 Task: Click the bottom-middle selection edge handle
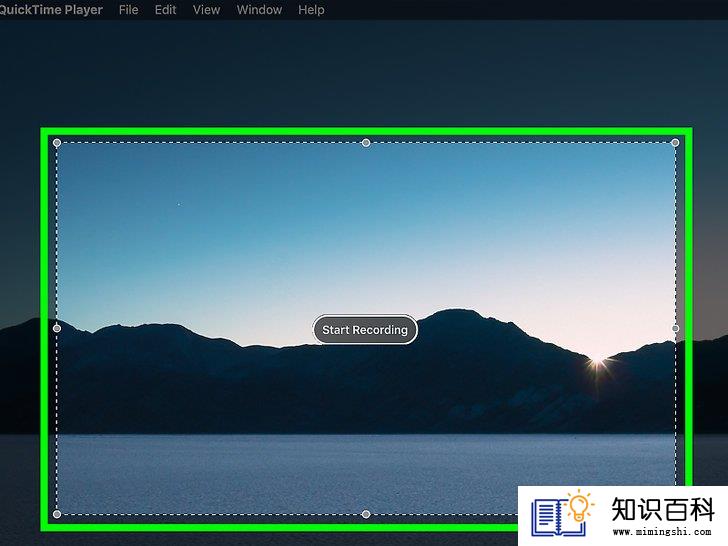coord(366,514)
